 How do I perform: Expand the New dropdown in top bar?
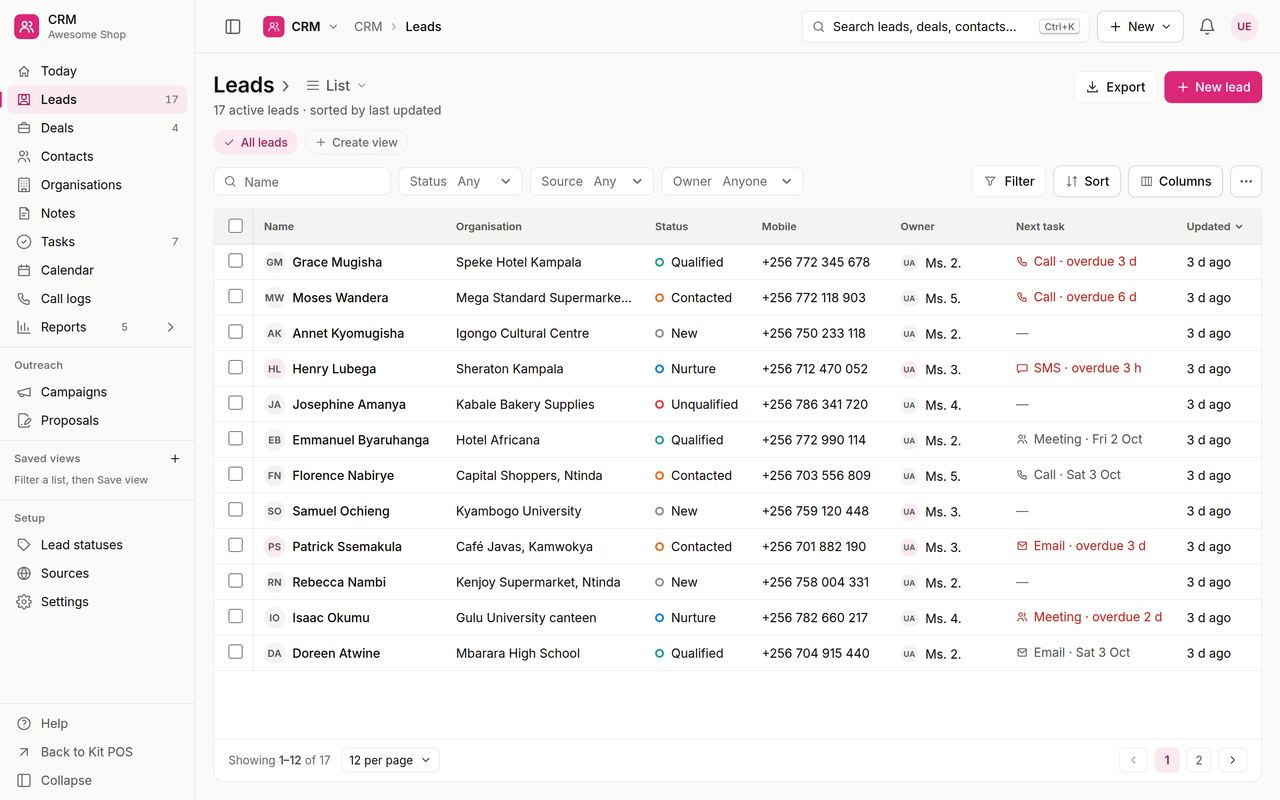click(x=1140, y=27)
